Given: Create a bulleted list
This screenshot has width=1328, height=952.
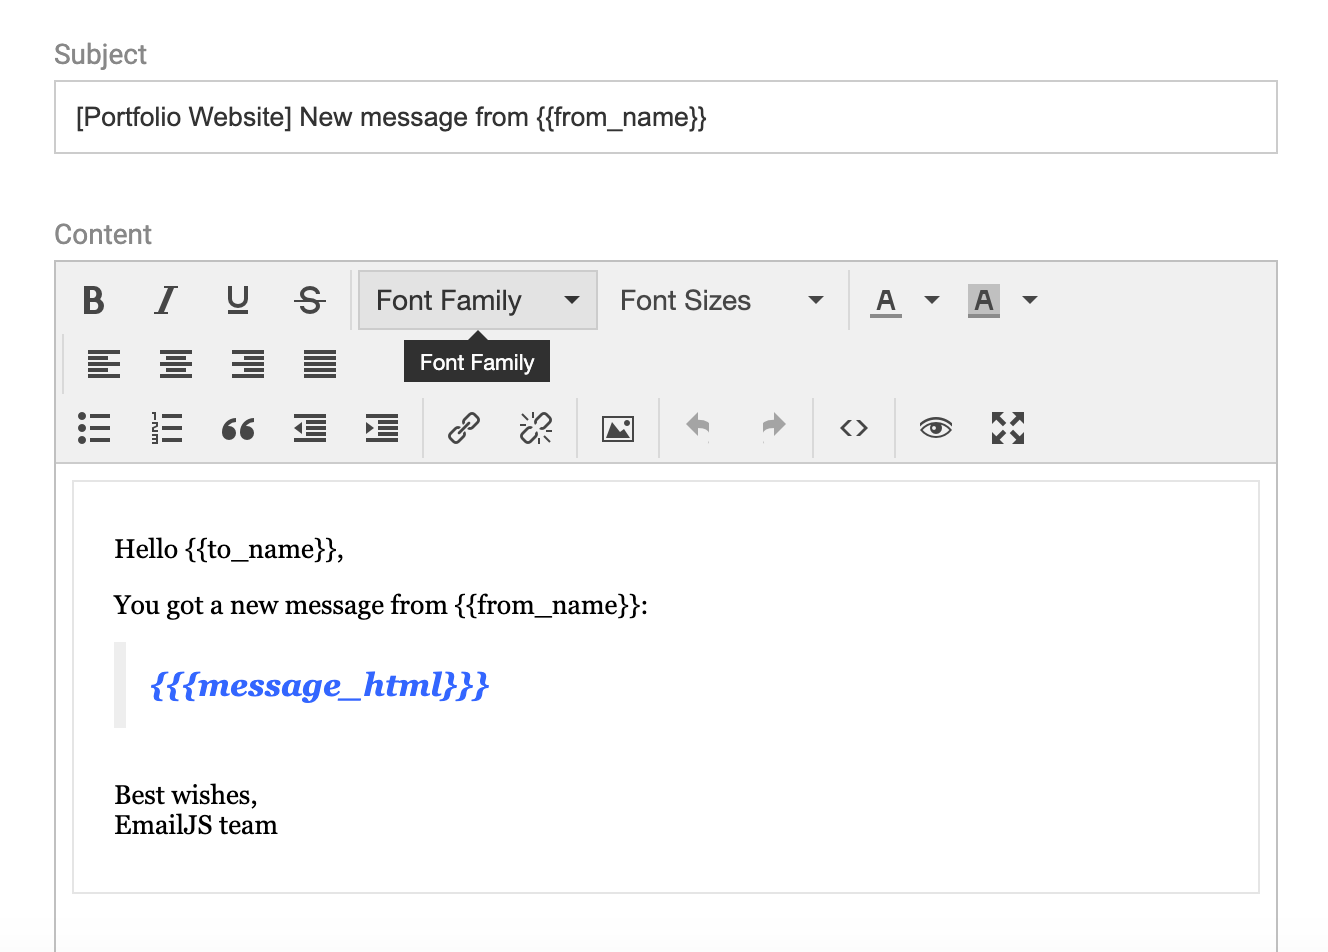Looking at the screenshot, I should [93, 428].
